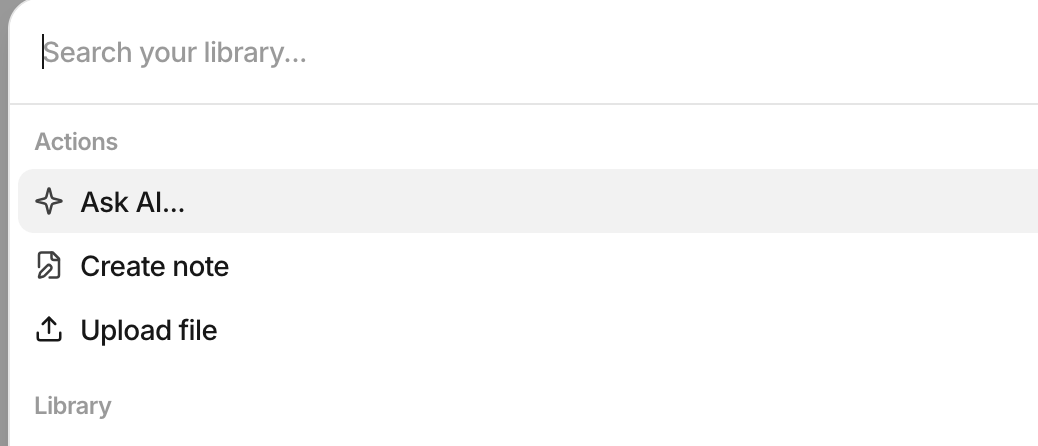The height and width of the screenshot is (446, 1038).
Task: Click the Library section heading
Action: point(73,406)
